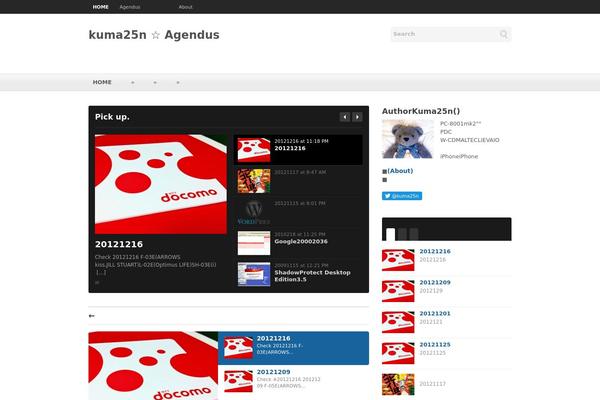Expand the middle dropdown arrow in gray navigation bar
600x400 pixels.
(155, 82)
